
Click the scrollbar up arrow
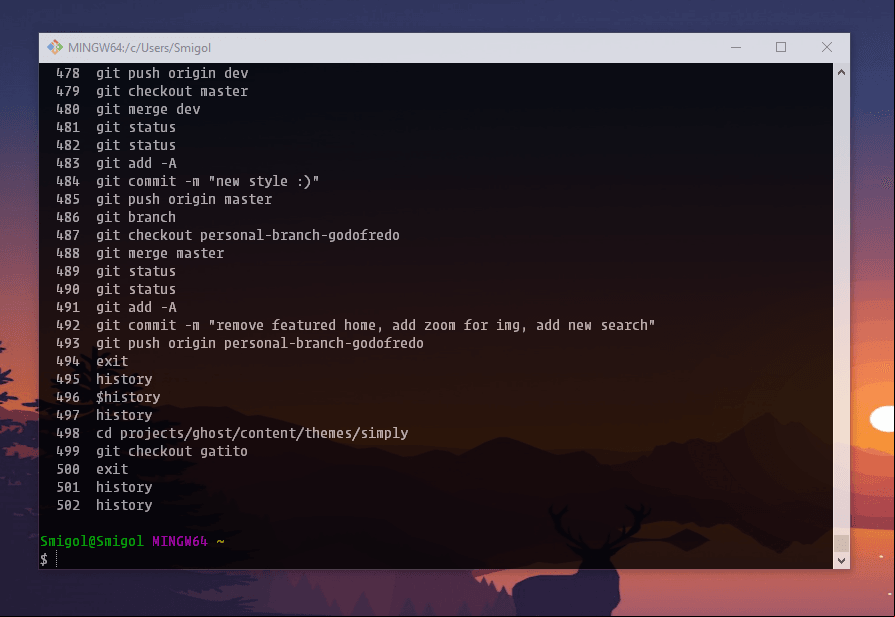(841, 72)
